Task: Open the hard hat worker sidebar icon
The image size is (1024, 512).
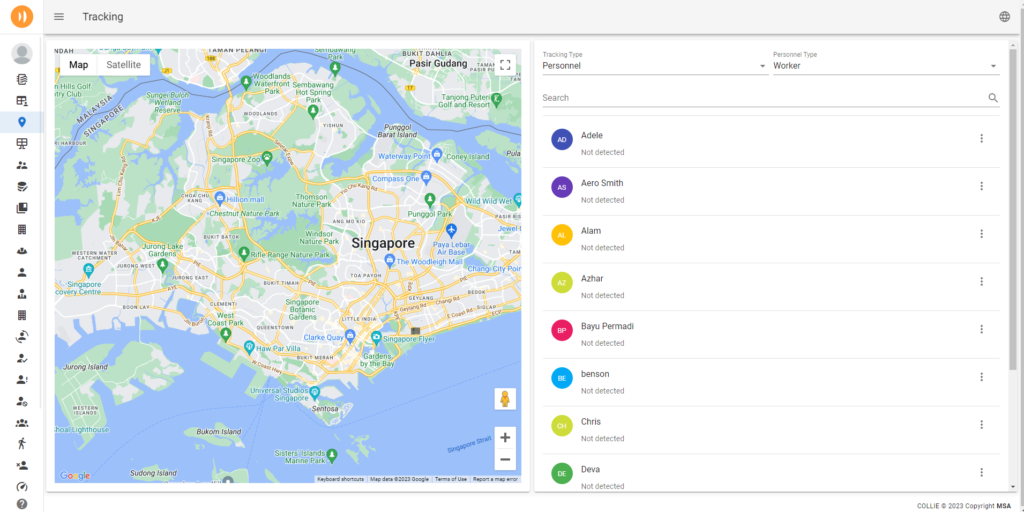Action: 22,251
